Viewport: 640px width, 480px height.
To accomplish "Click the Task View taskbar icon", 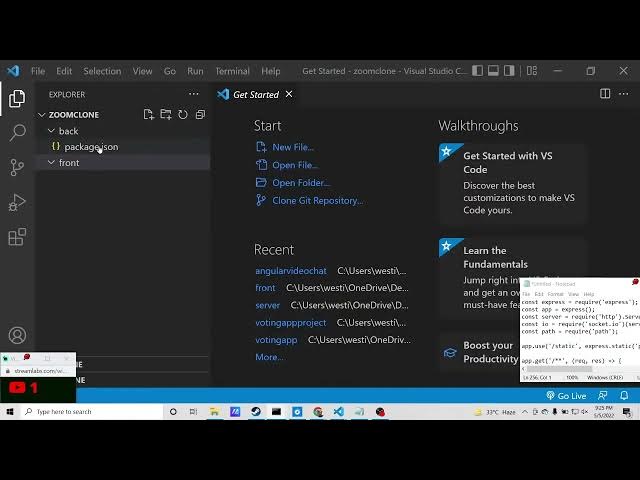I will [x=193, y=412].
